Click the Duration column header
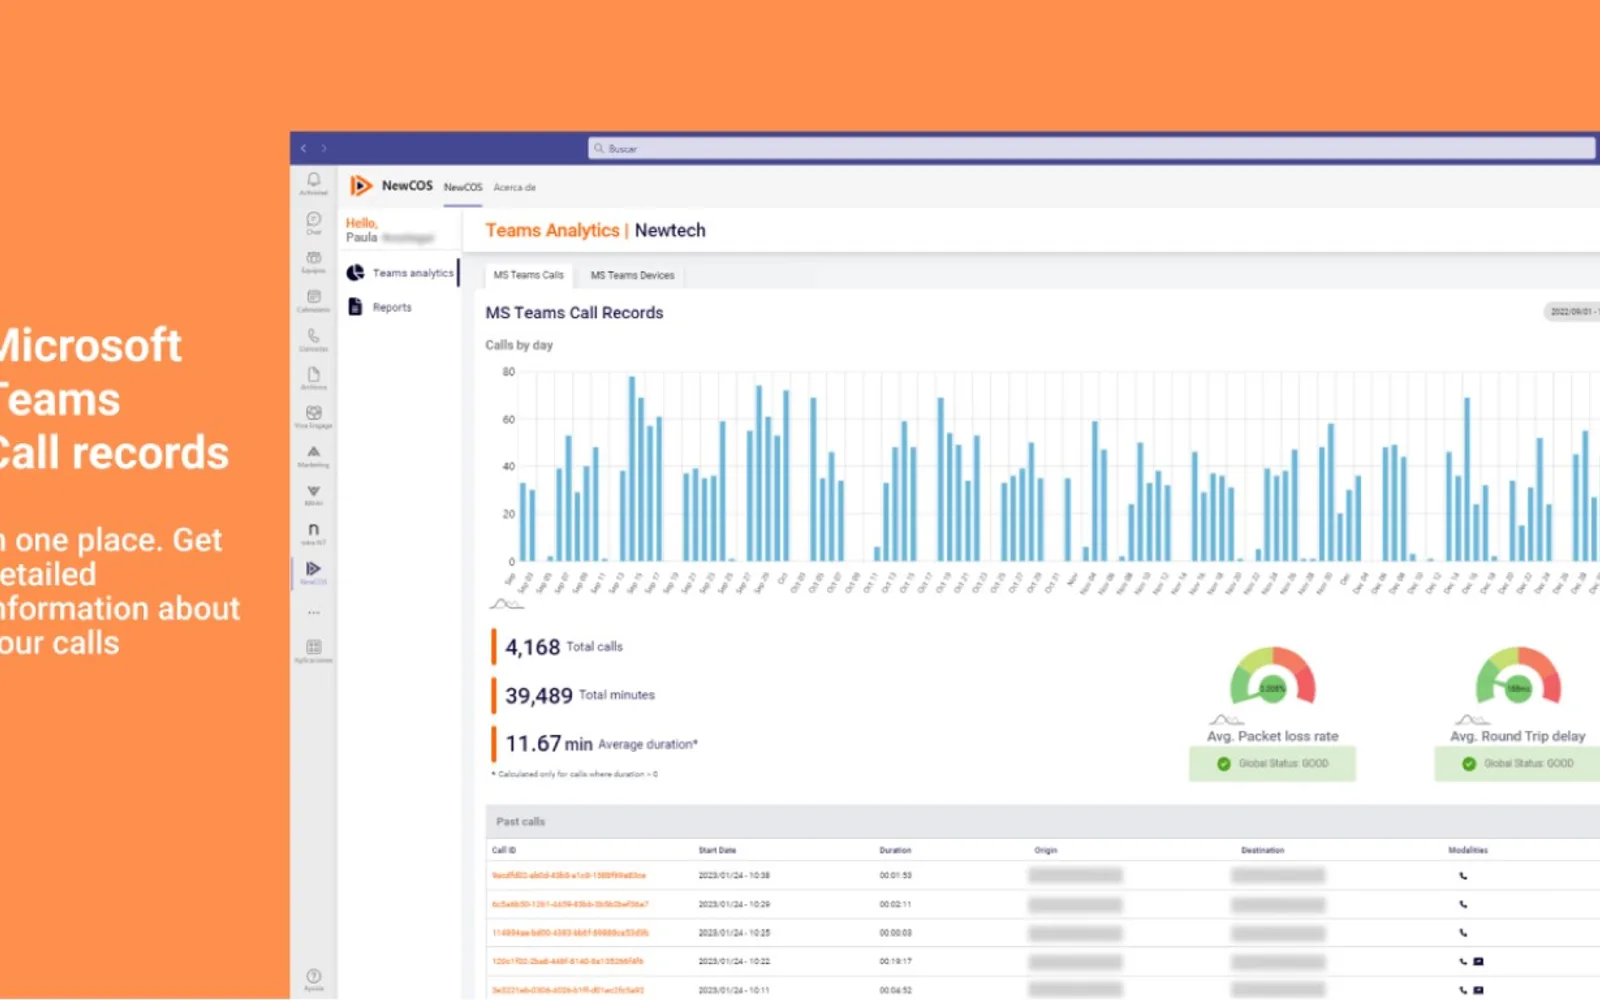1600x1000 pixels. click(895, 851)
